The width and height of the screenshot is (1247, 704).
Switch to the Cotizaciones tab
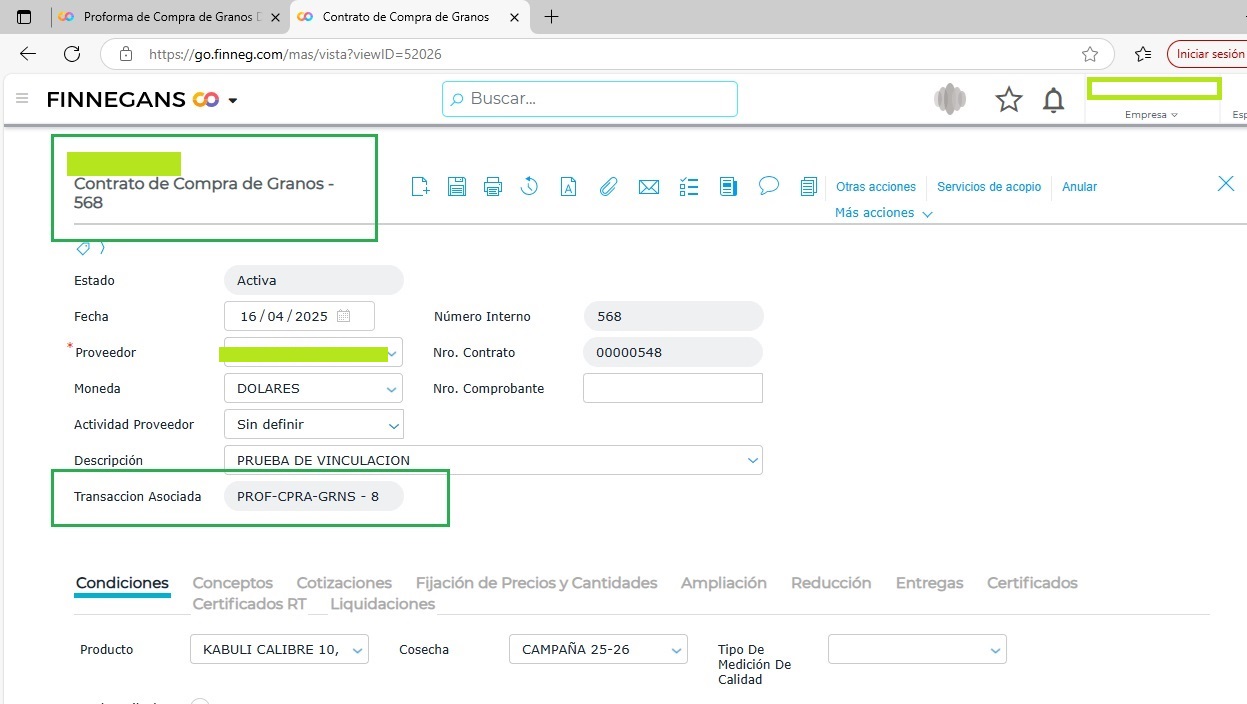pos(344,583)
